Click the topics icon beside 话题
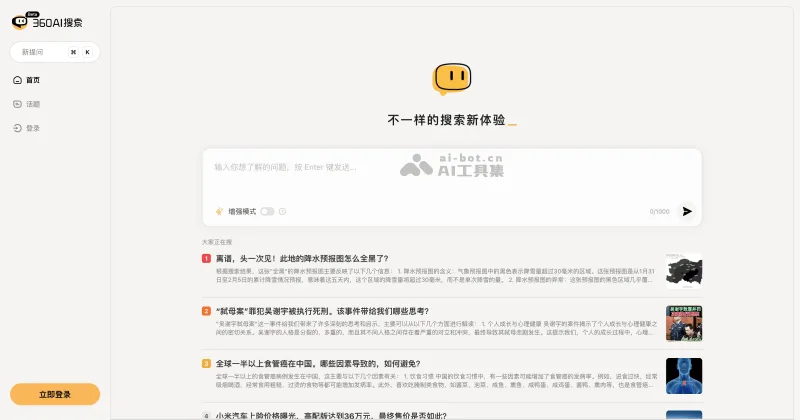Screen dimensions: 800x420 17,104
